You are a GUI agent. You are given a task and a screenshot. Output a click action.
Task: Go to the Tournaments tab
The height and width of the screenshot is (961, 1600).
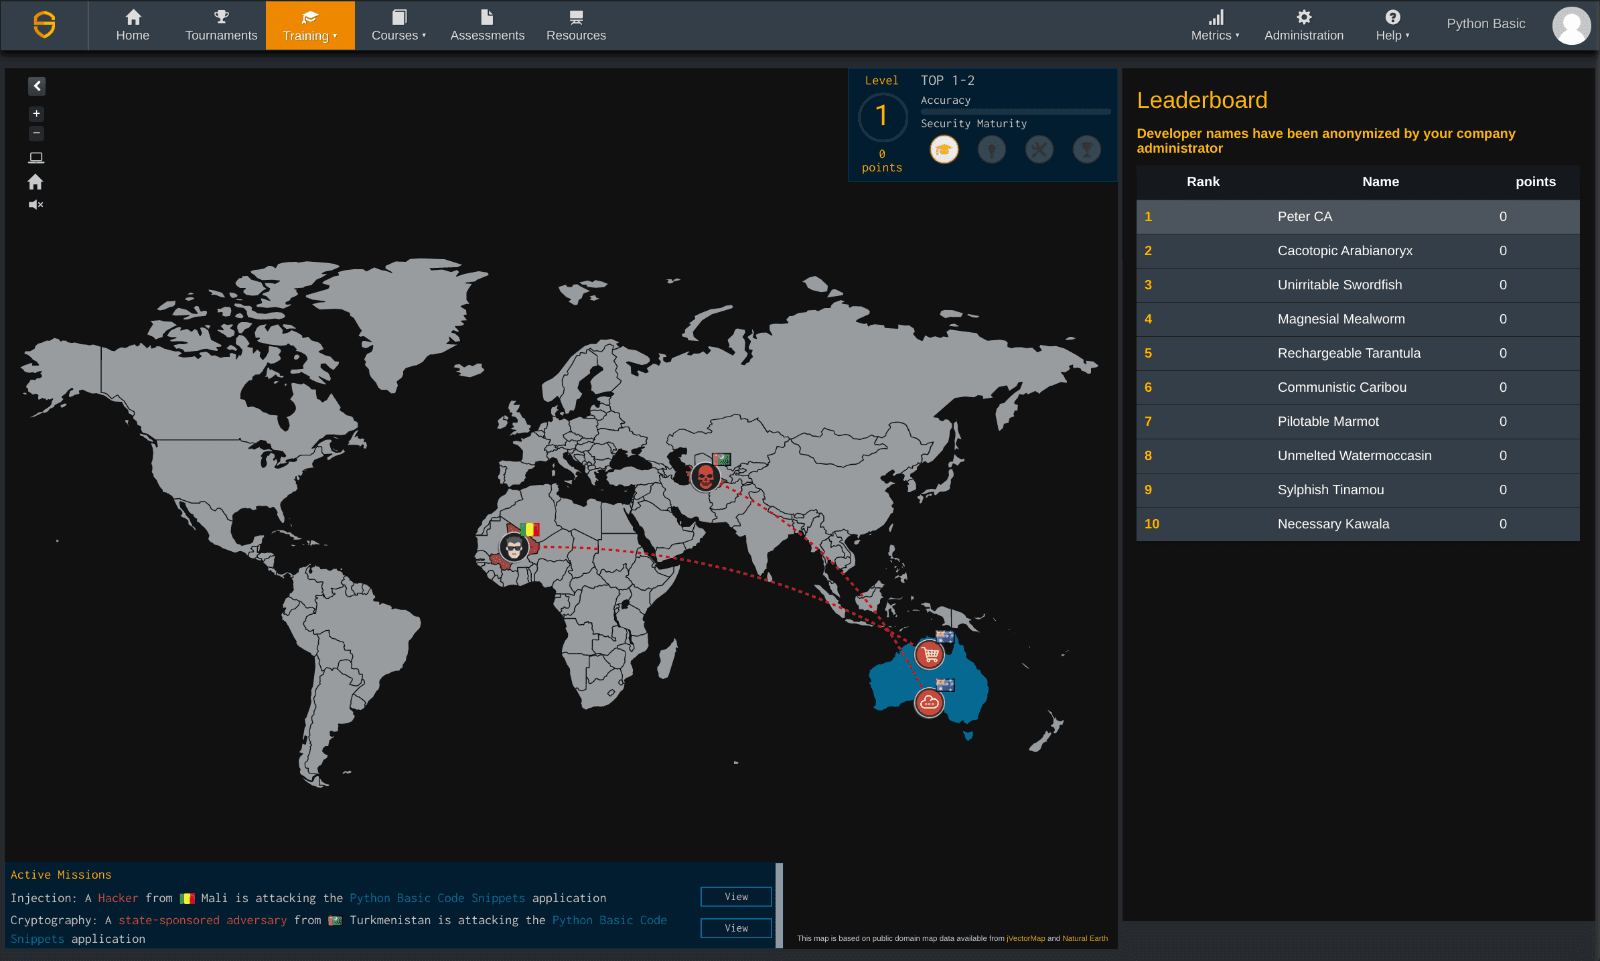[x=221, y=26]
